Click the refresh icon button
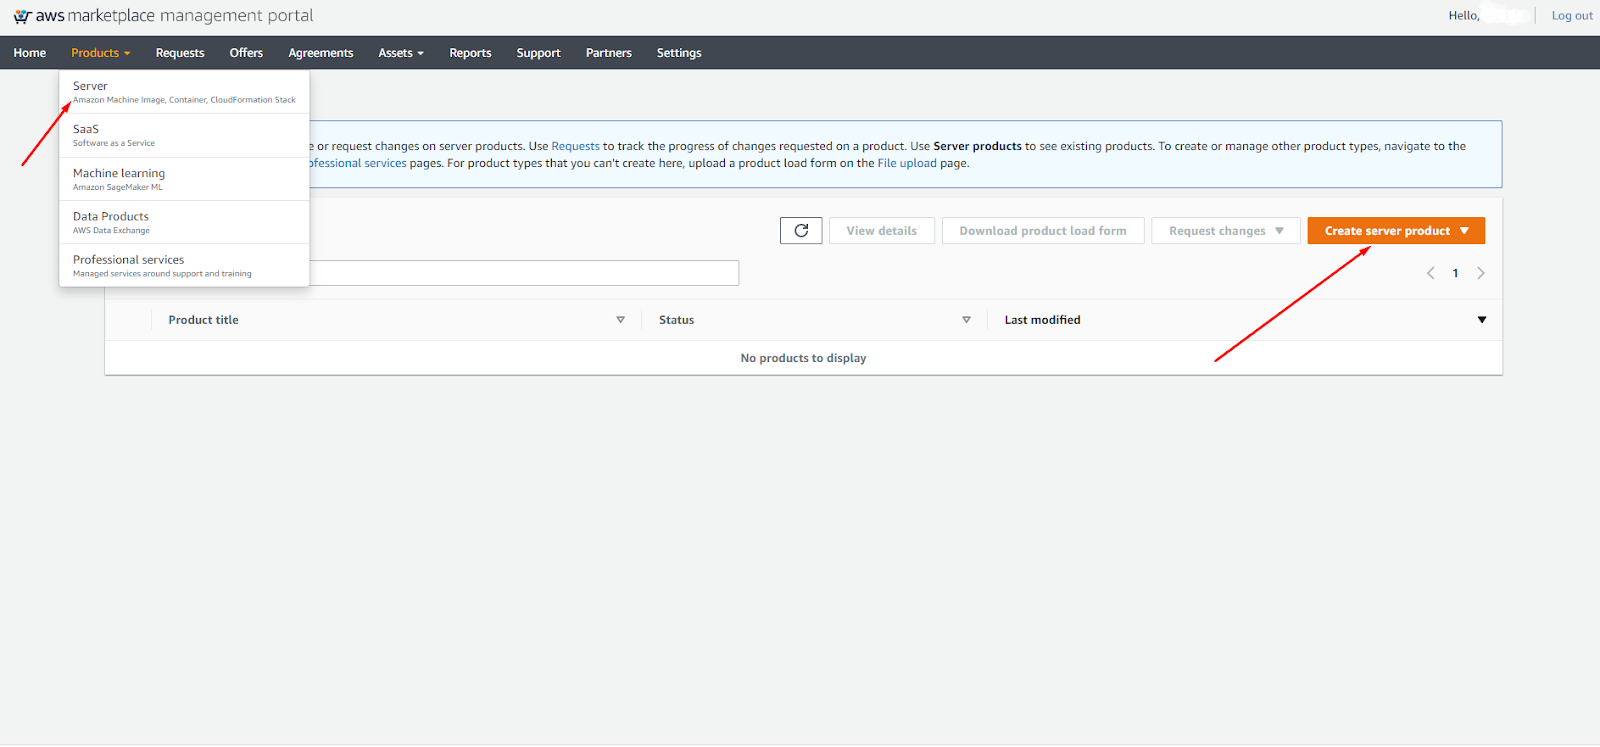1600x747 pixels. [801, 231]
